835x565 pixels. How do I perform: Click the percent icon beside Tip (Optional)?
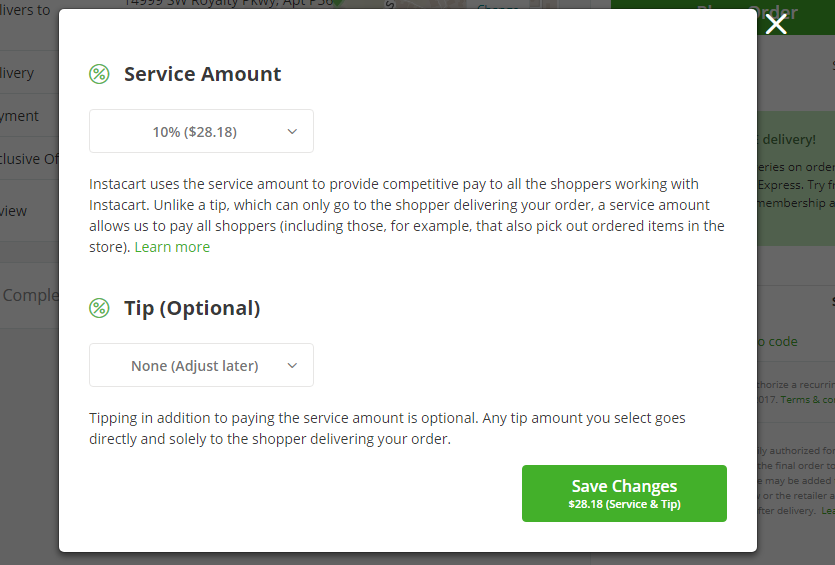pos(99,308)
